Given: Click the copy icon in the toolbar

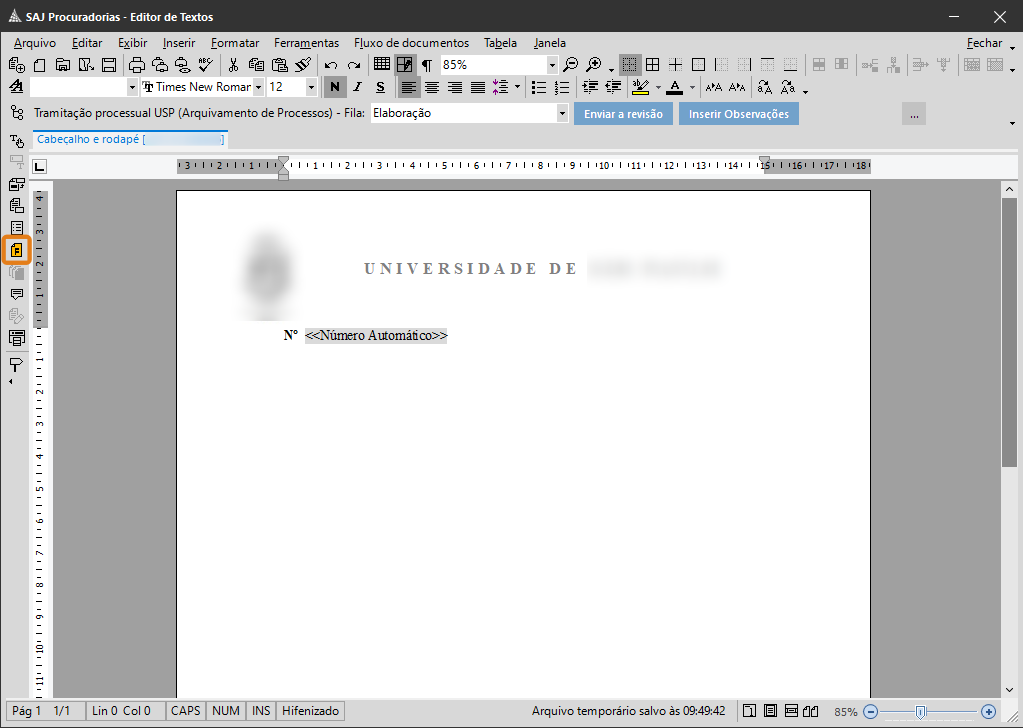Looking at the screenshot, I should pos(256,62).
